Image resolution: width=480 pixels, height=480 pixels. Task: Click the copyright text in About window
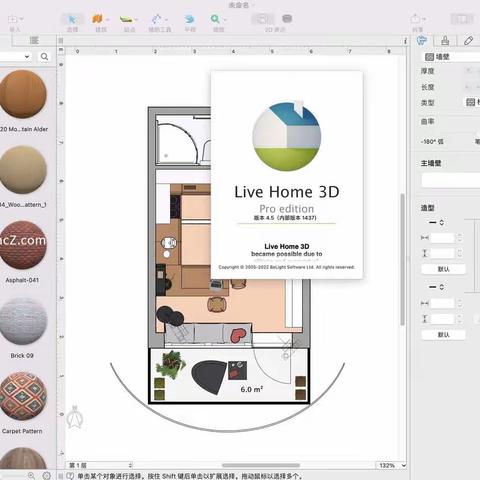(x=287, y=267)
